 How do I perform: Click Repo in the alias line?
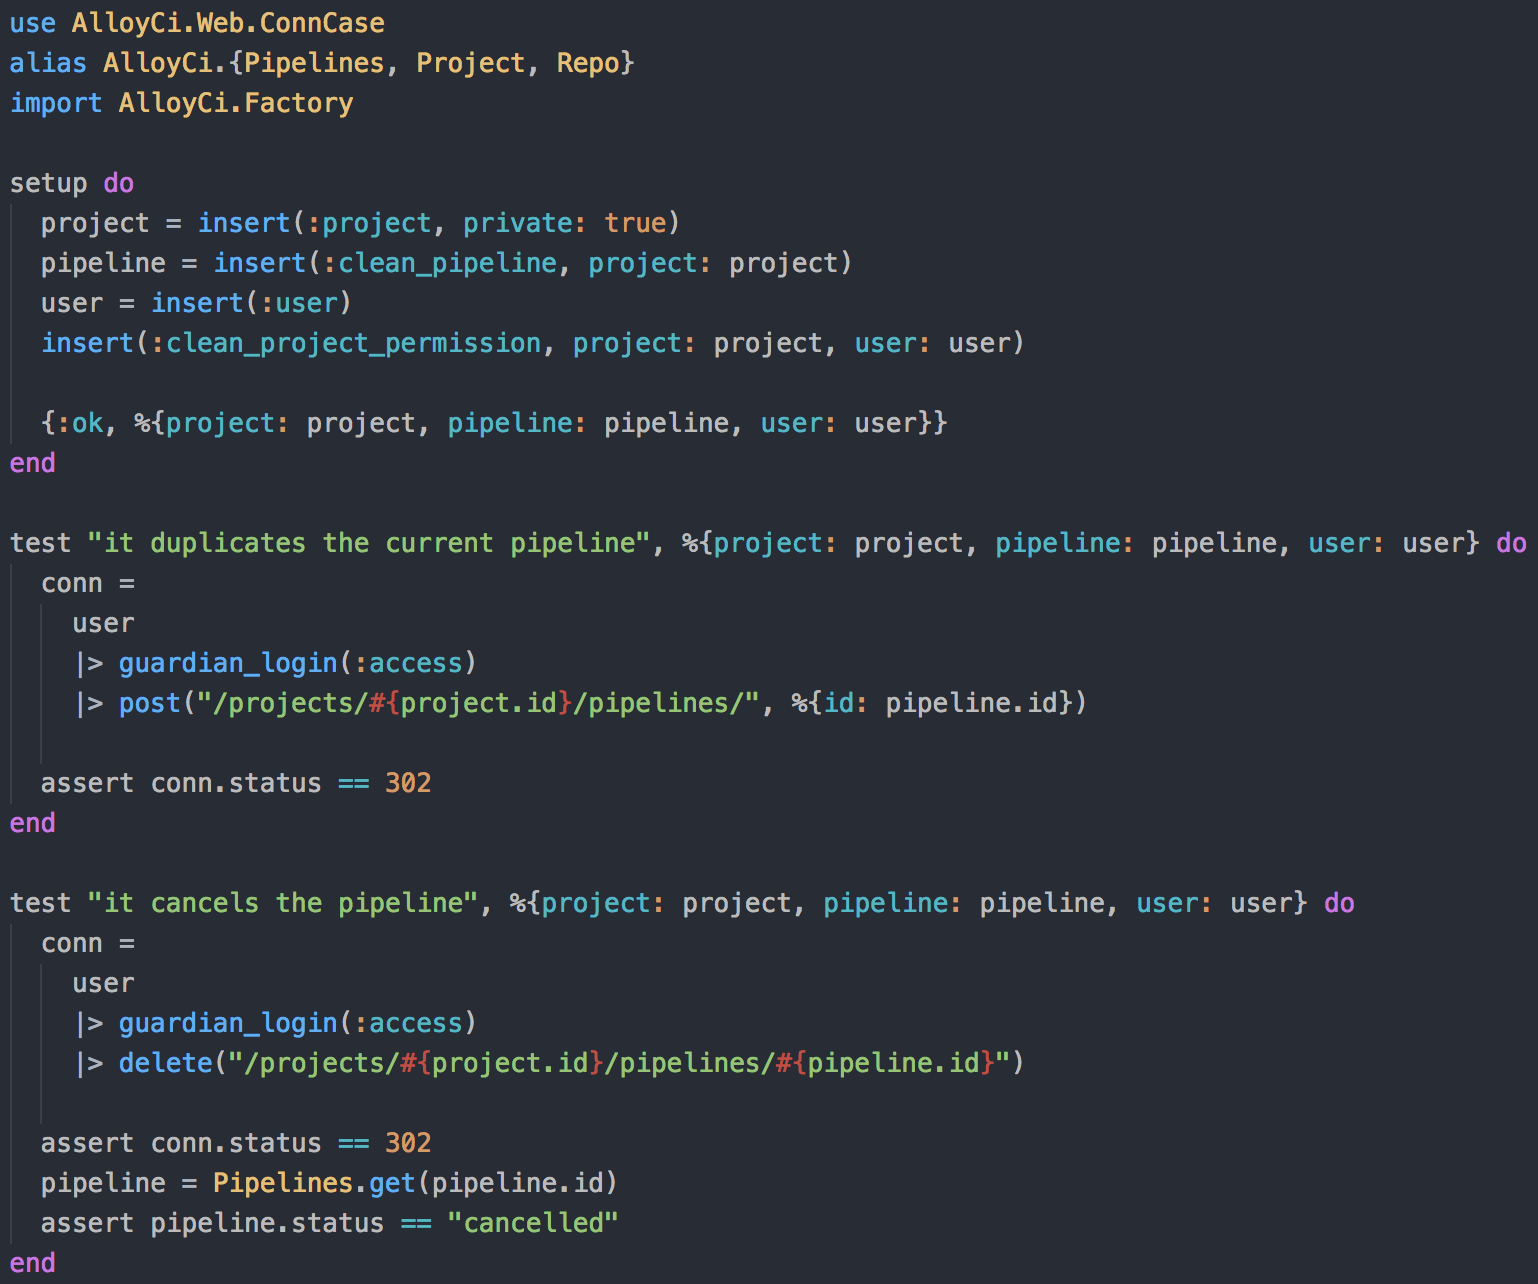pyautogui.click(x=588, y=63)
